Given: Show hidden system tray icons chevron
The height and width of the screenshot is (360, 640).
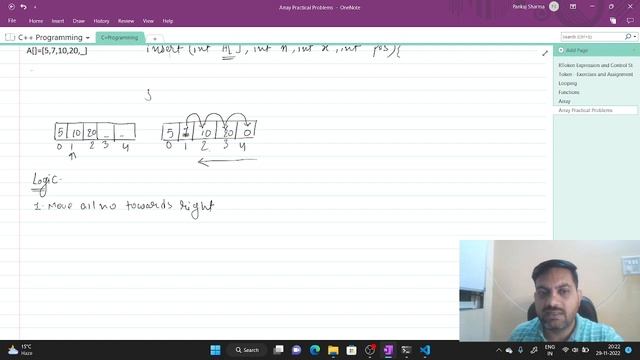Looking at the screenshot, I should pyautogui.click(x=498, y=350).
